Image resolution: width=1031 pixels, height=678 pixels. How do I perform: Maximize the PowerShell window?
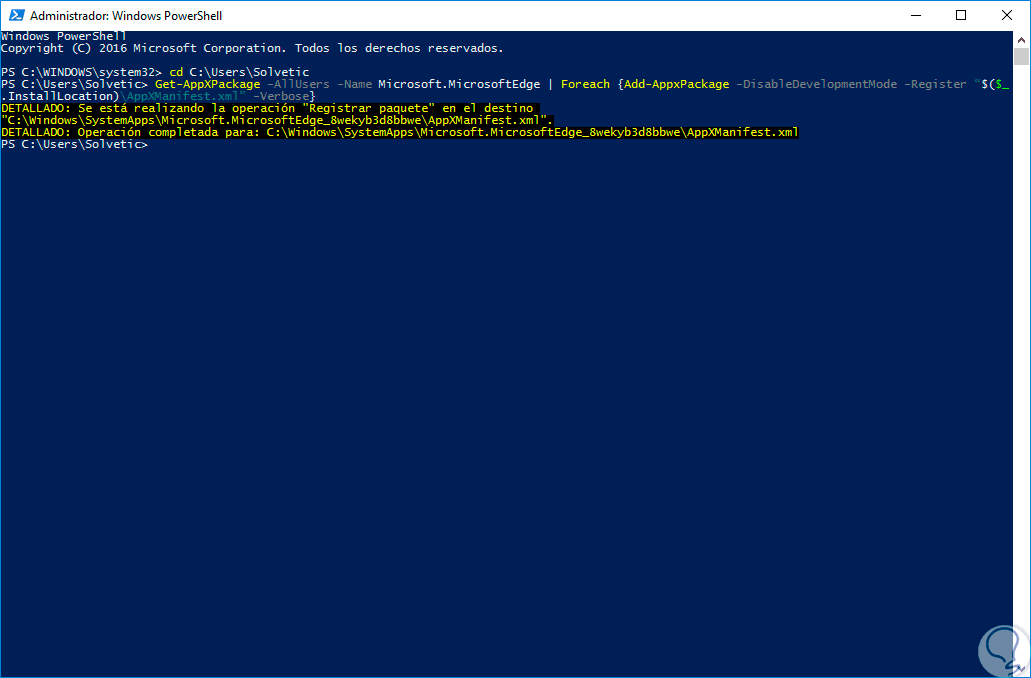[961, 15]
